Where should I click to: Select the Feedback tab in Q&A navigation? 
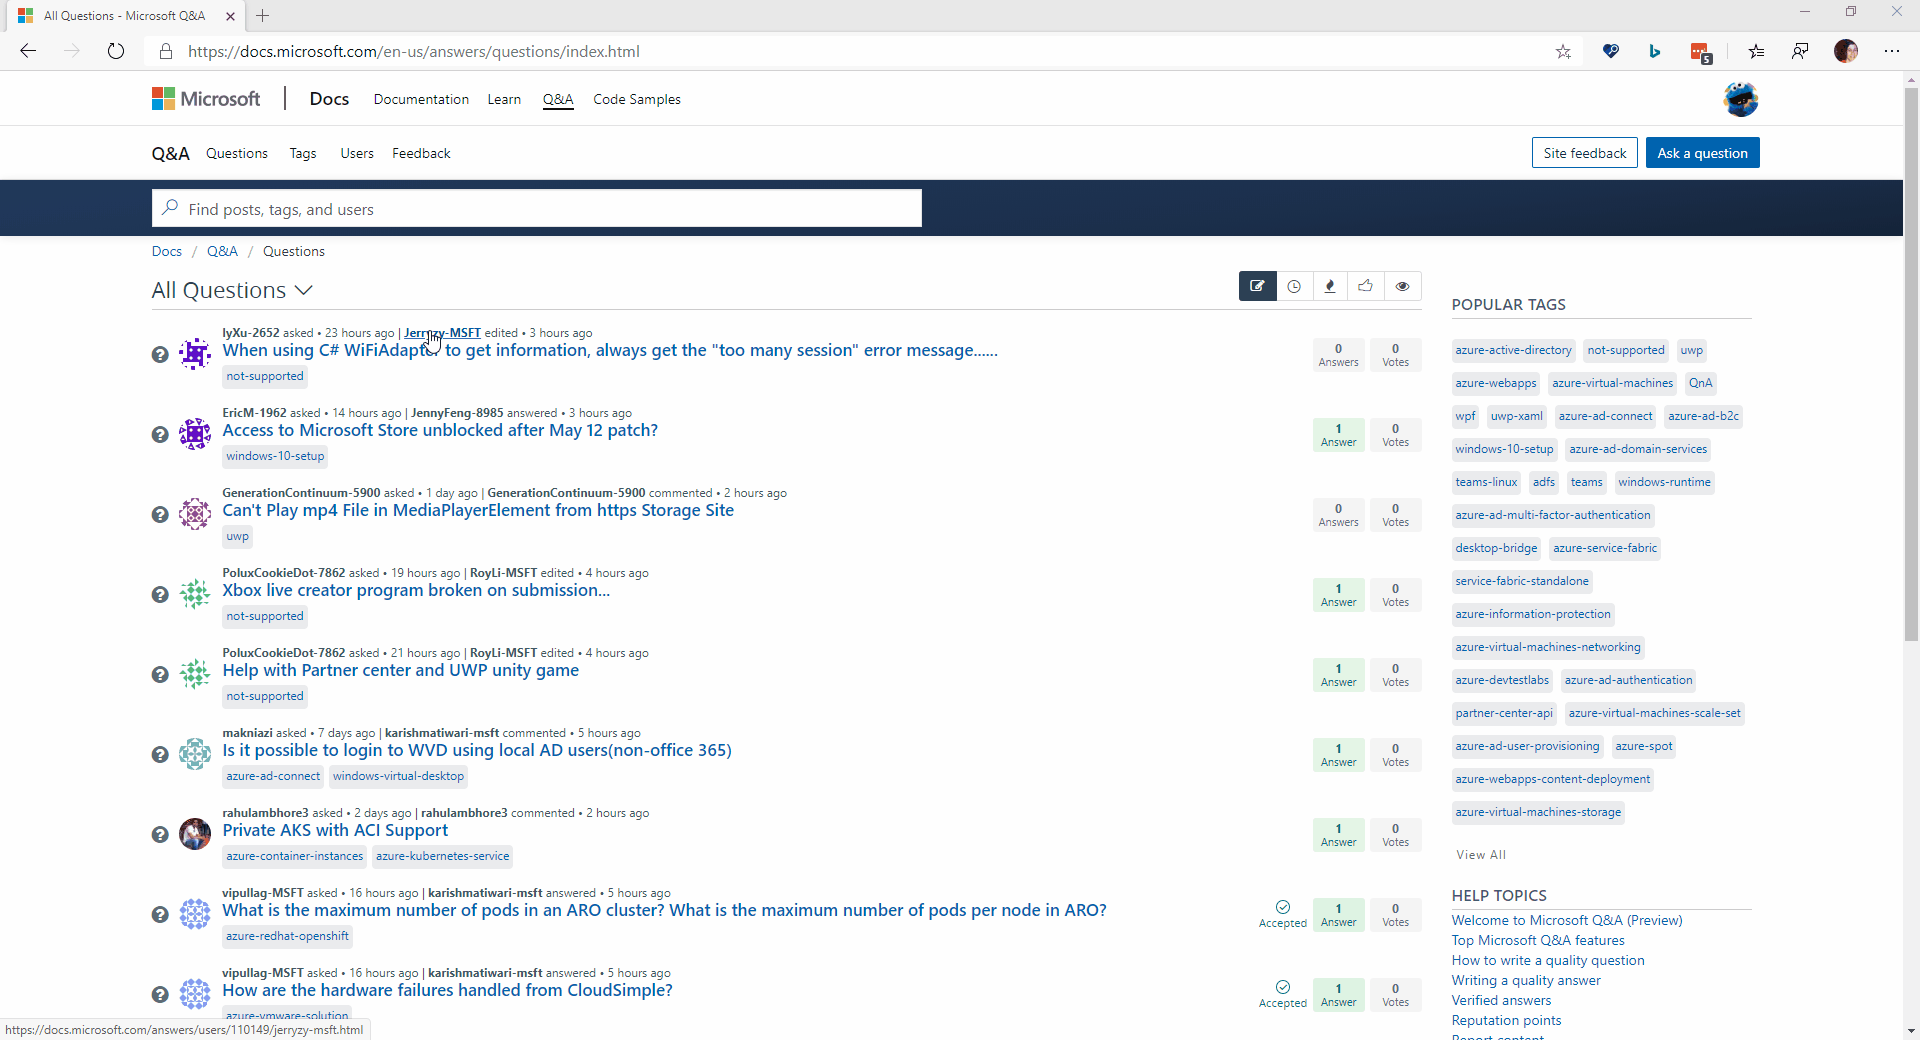coord(421,153)
